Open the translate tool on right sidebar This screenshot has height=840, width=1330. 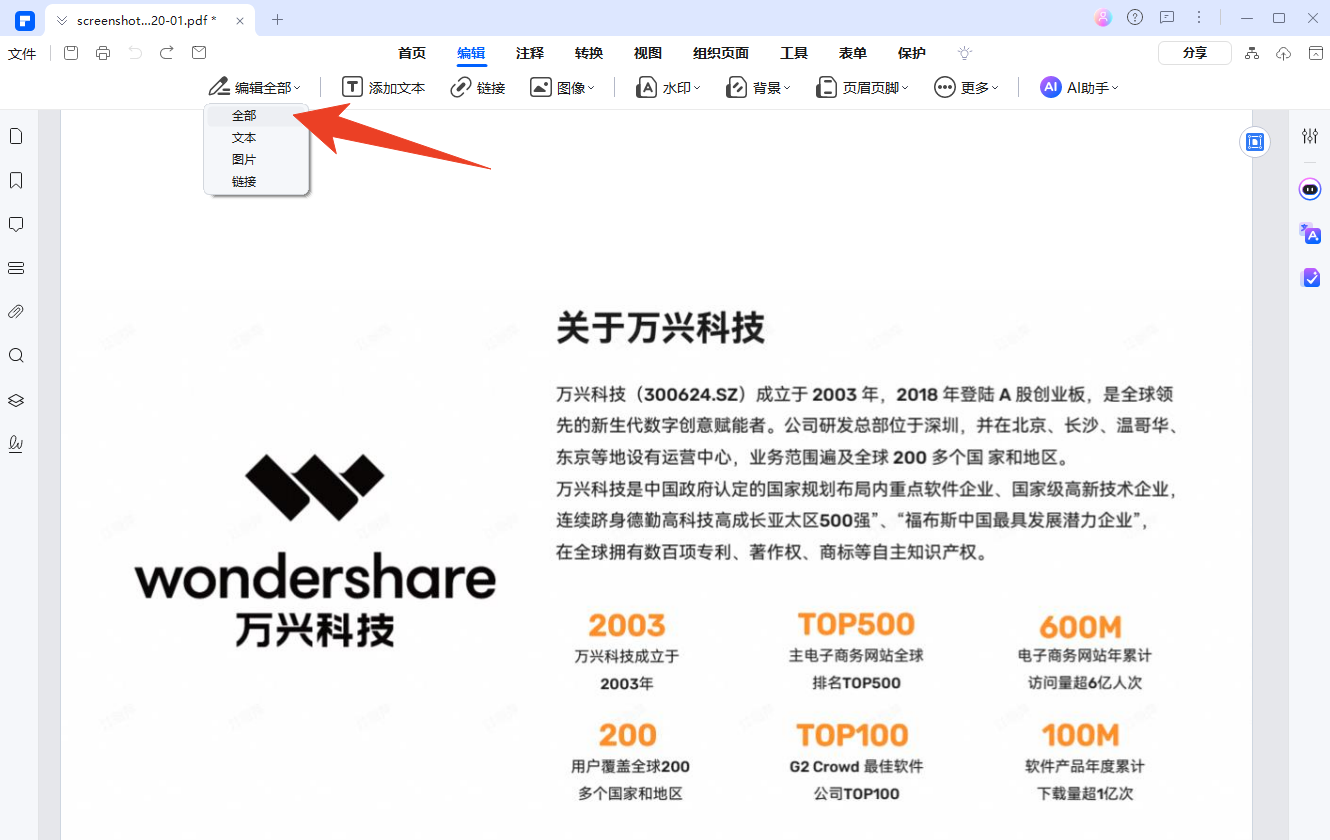(x=1310, y=234)
